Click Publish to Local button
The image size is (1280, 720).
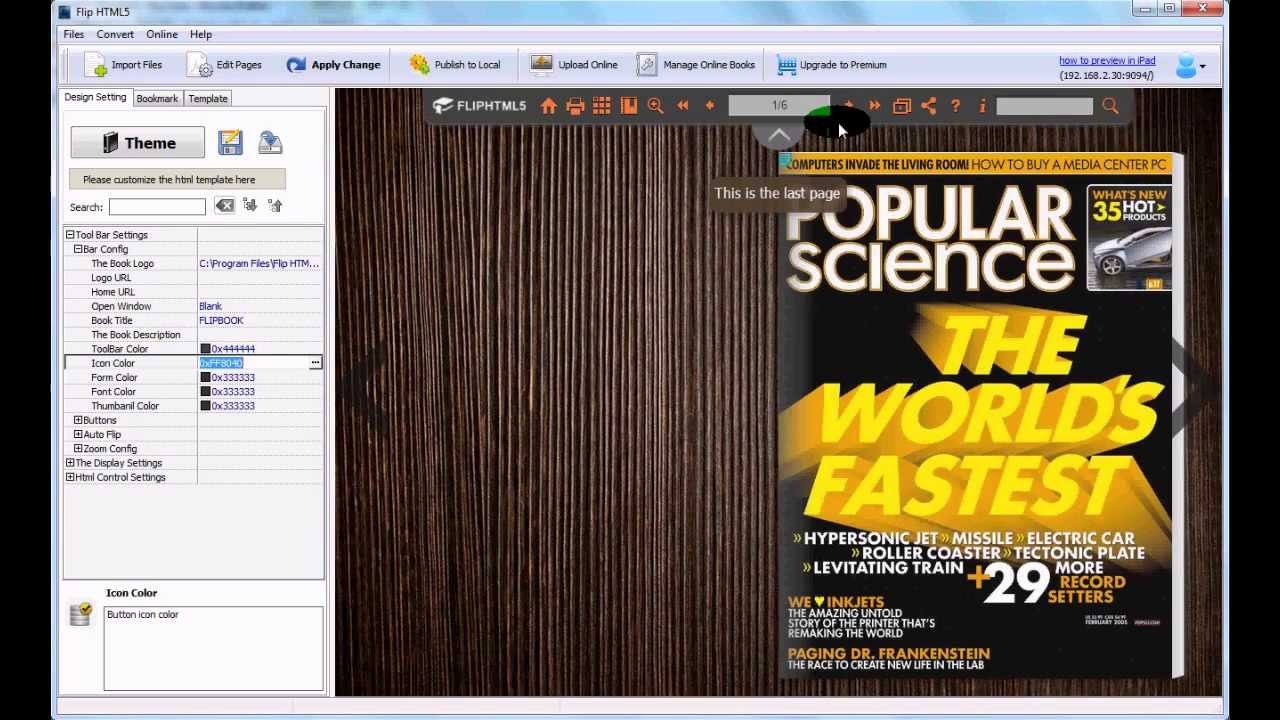455,65
